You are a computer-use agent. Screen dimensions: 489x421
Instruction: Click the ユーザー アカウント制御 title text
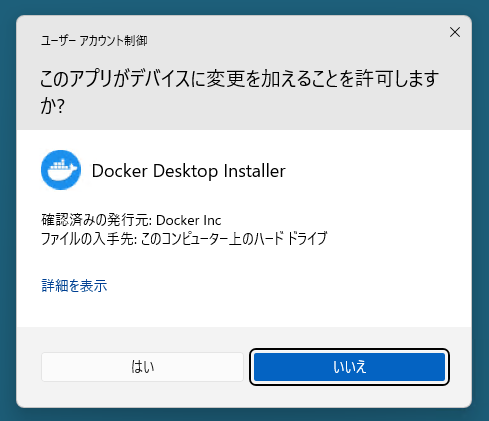(x=94, y=41)
